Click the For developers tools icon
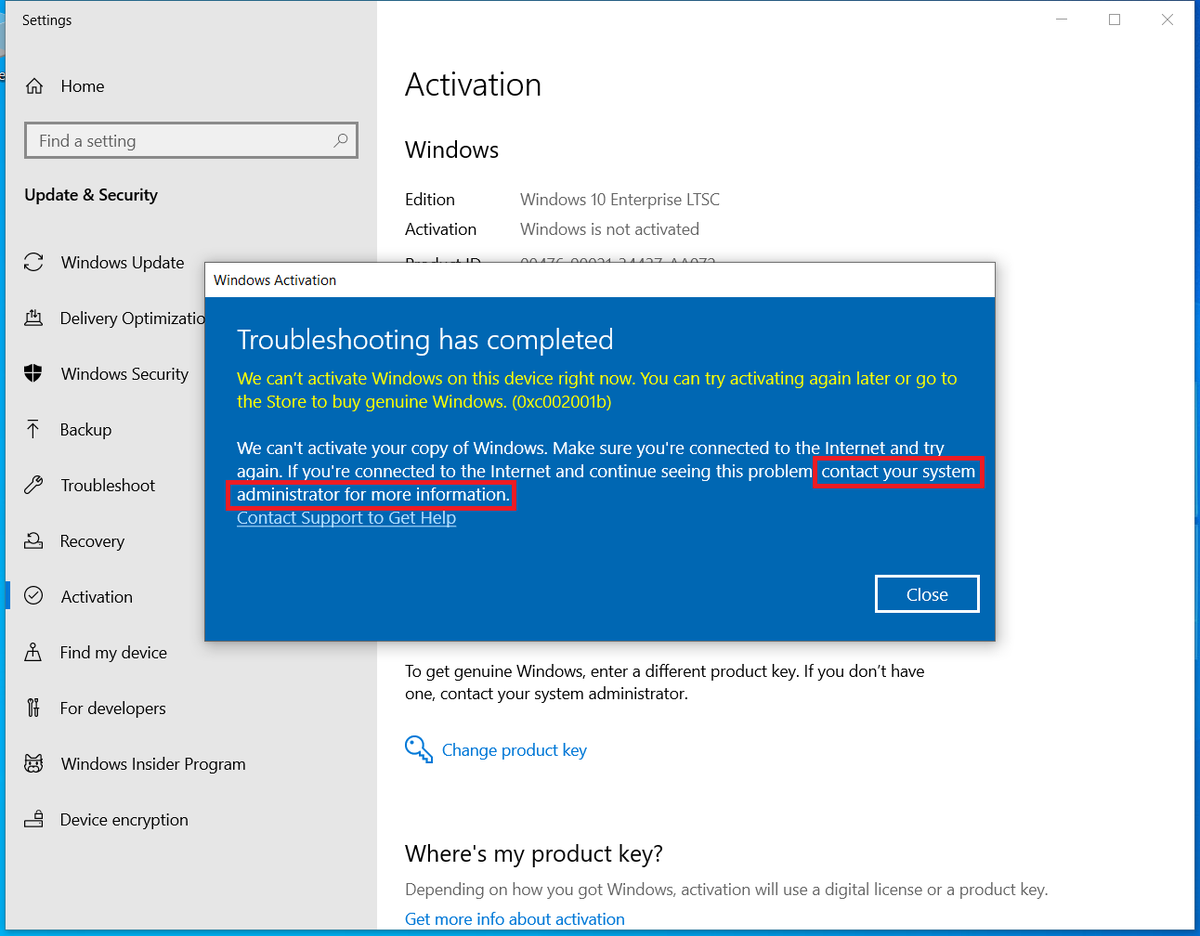This screenshot has height=936, width=1200. point(34,708)
